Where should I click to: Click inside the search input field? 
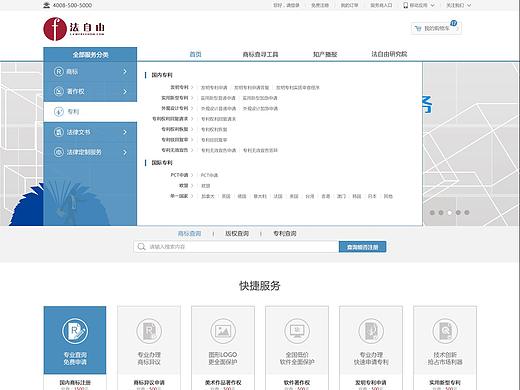236,247
